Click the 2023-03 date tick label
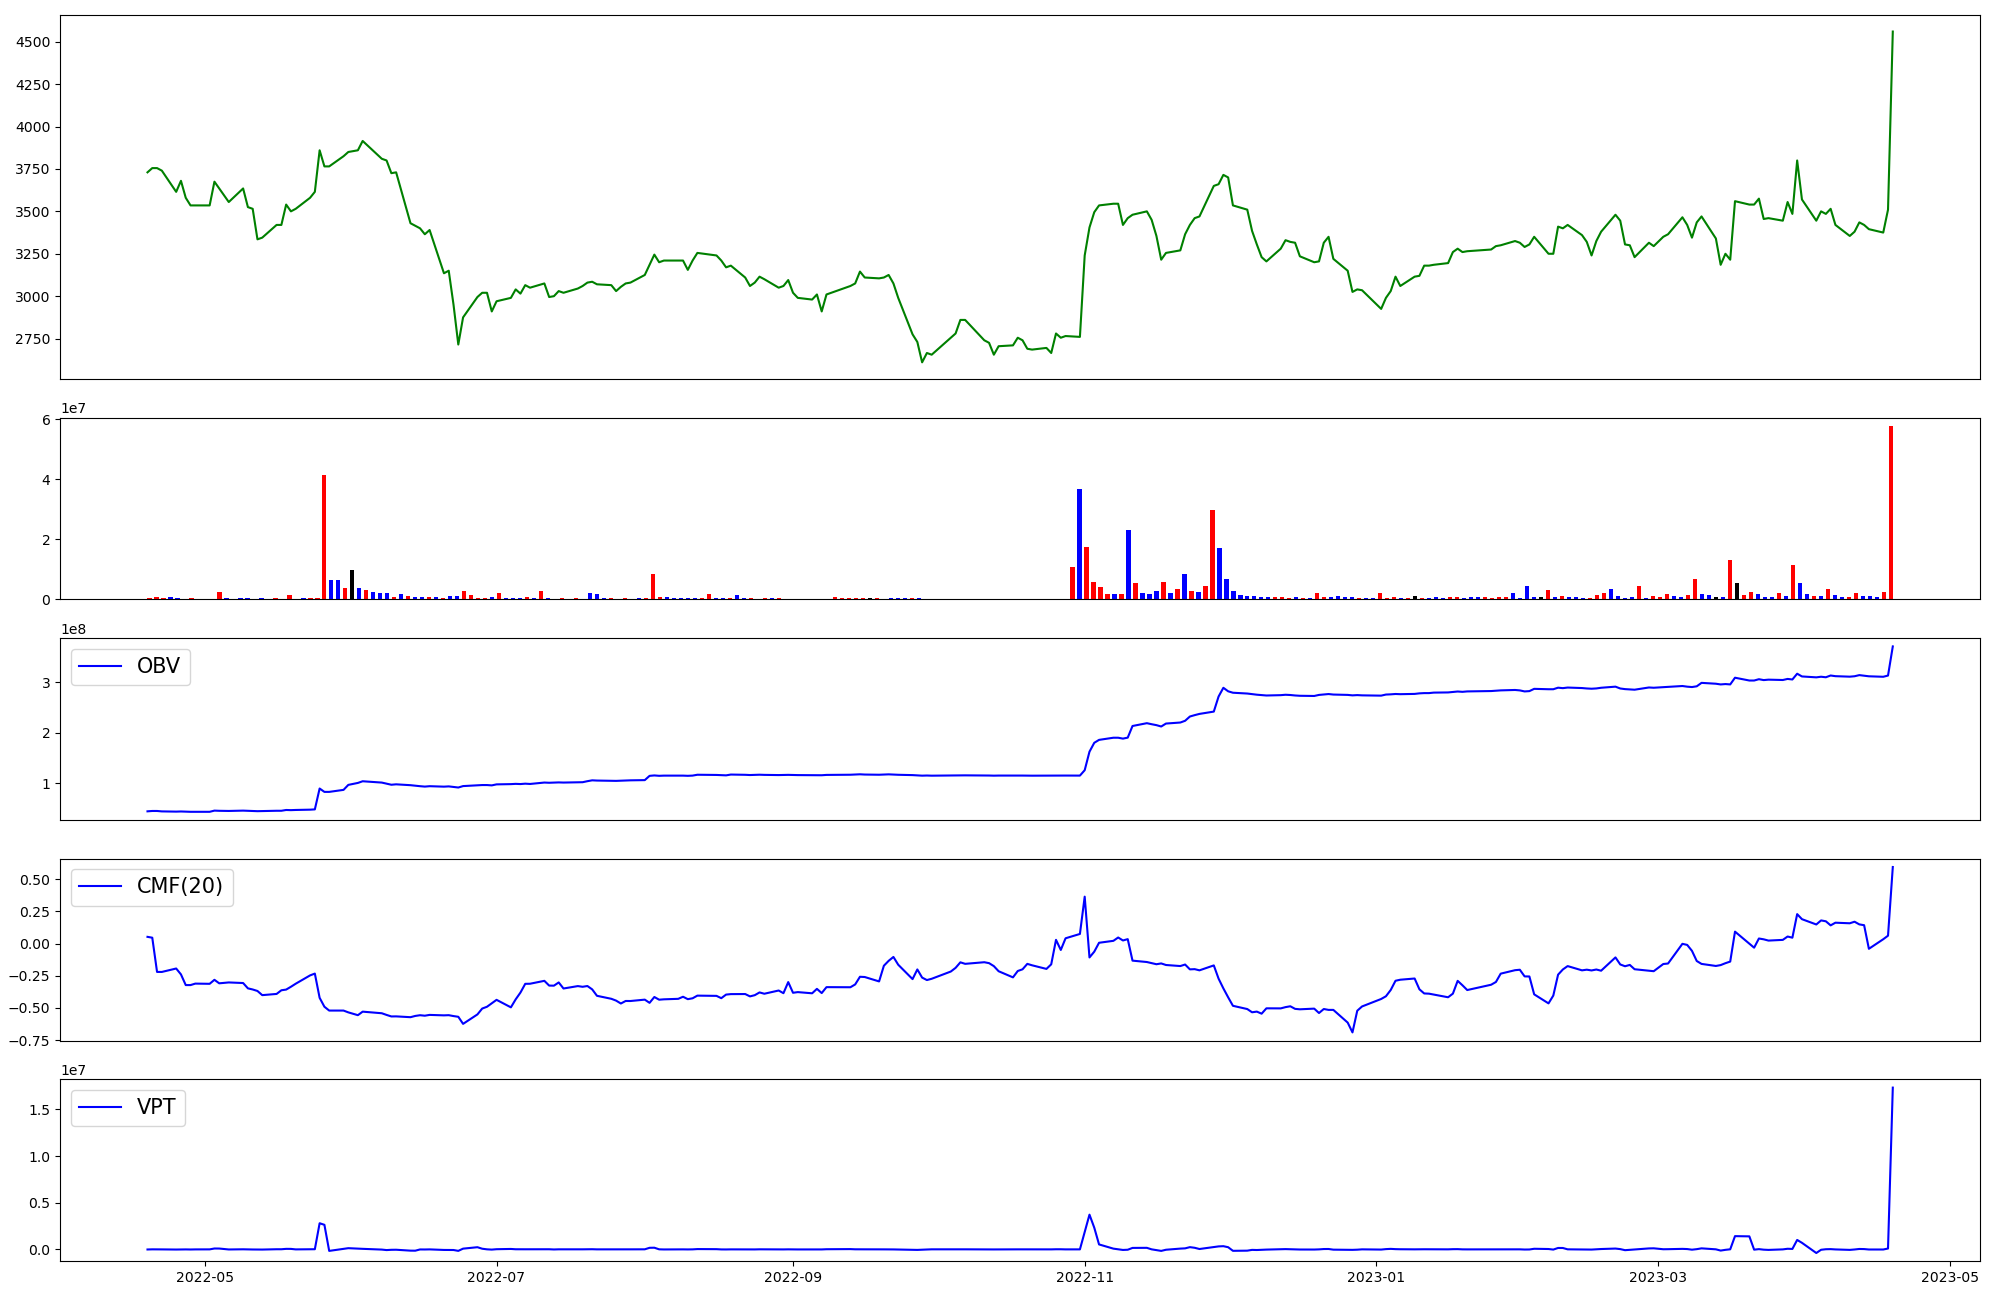The height and width of the screenshot is (1300, 2000). pyautogui.click(x=1658, y=1277)
